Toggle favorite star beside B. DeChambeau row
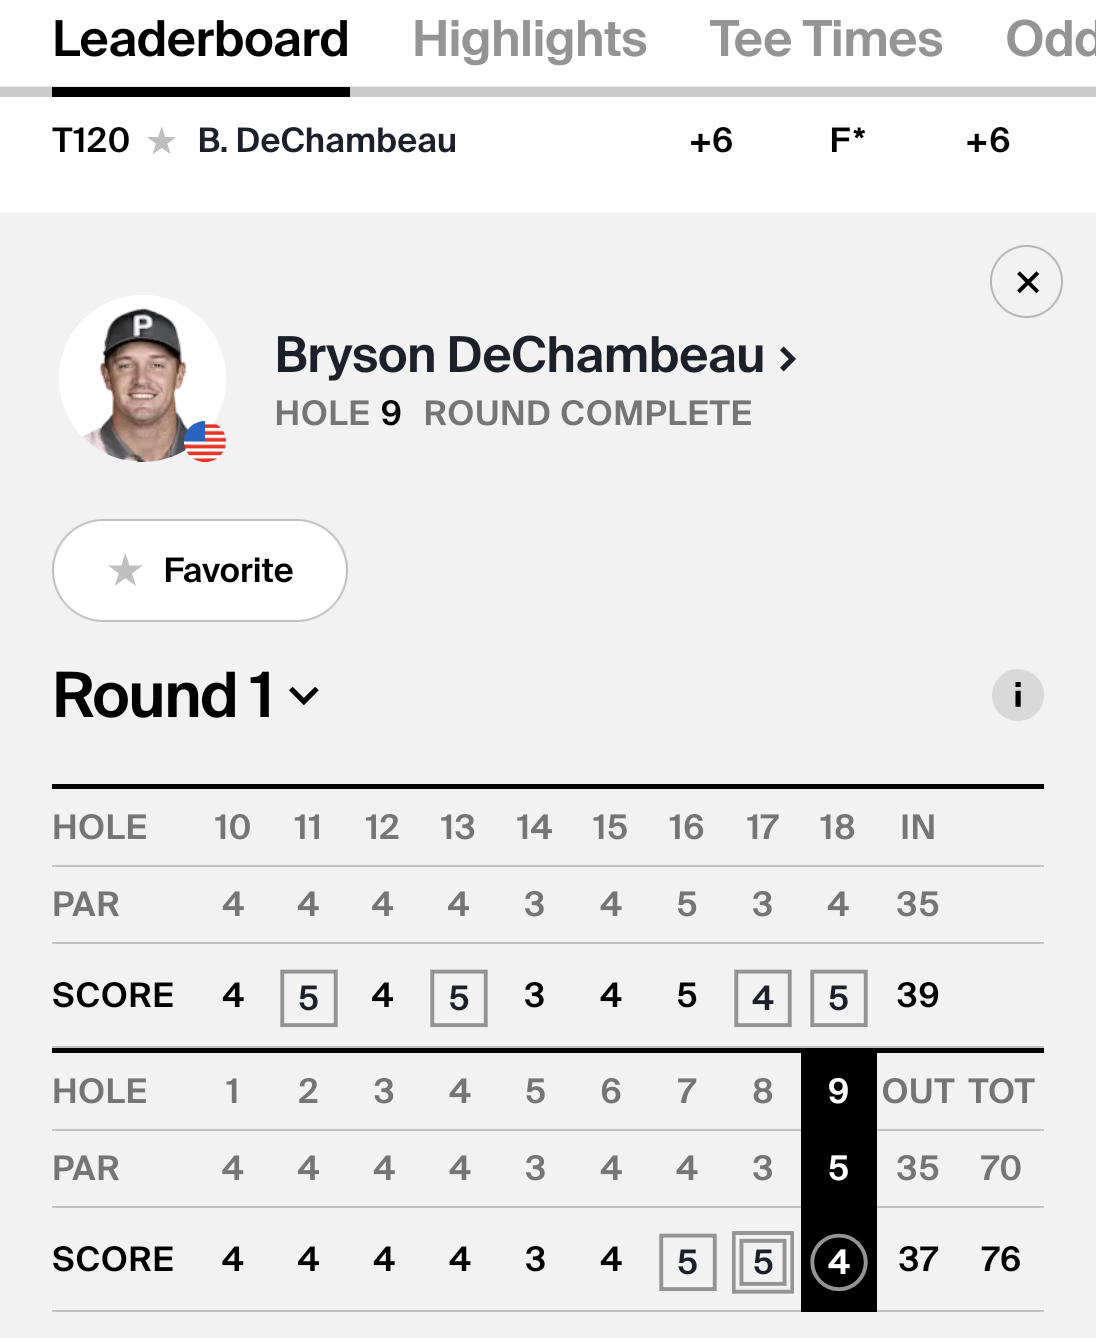Image resolution: width=1096 pixels, height=1338 pixels. click(162, 141)
